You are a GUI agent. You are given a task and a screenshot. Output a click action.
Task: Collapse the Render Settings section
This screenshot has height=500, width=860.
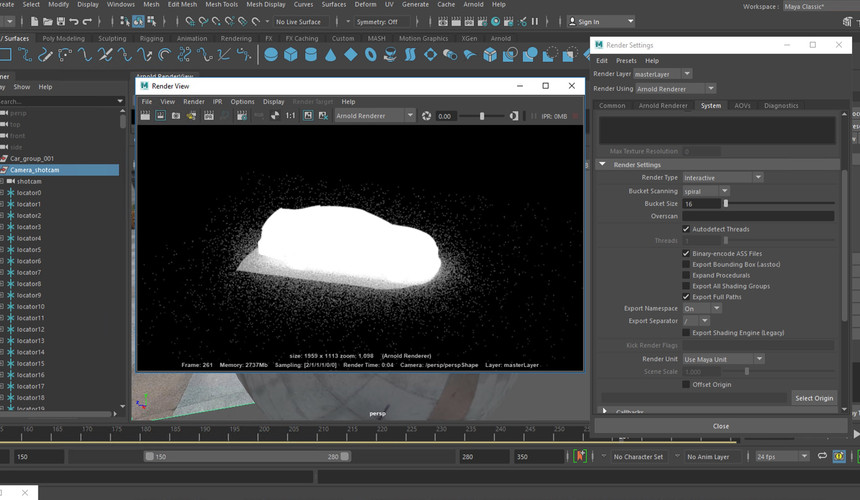[x=603, y=165]
